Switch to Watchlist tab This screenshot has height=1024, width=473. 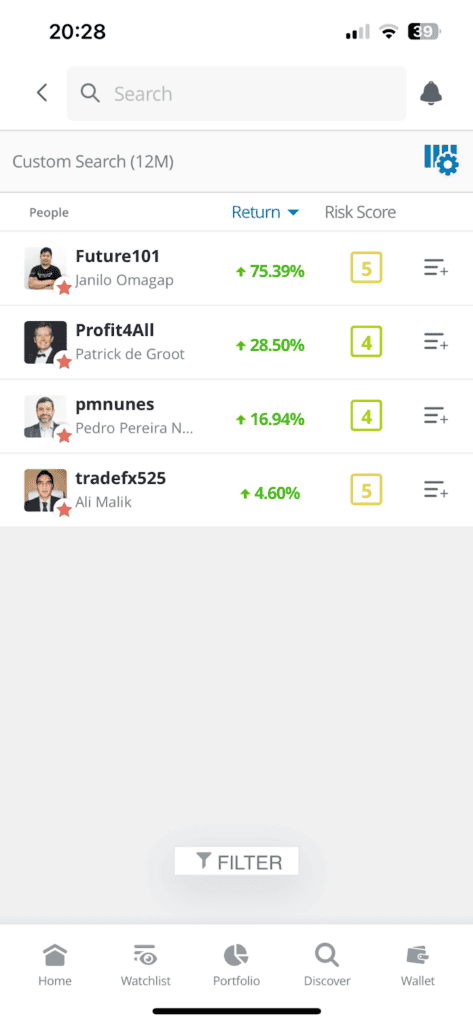point(146,965)
